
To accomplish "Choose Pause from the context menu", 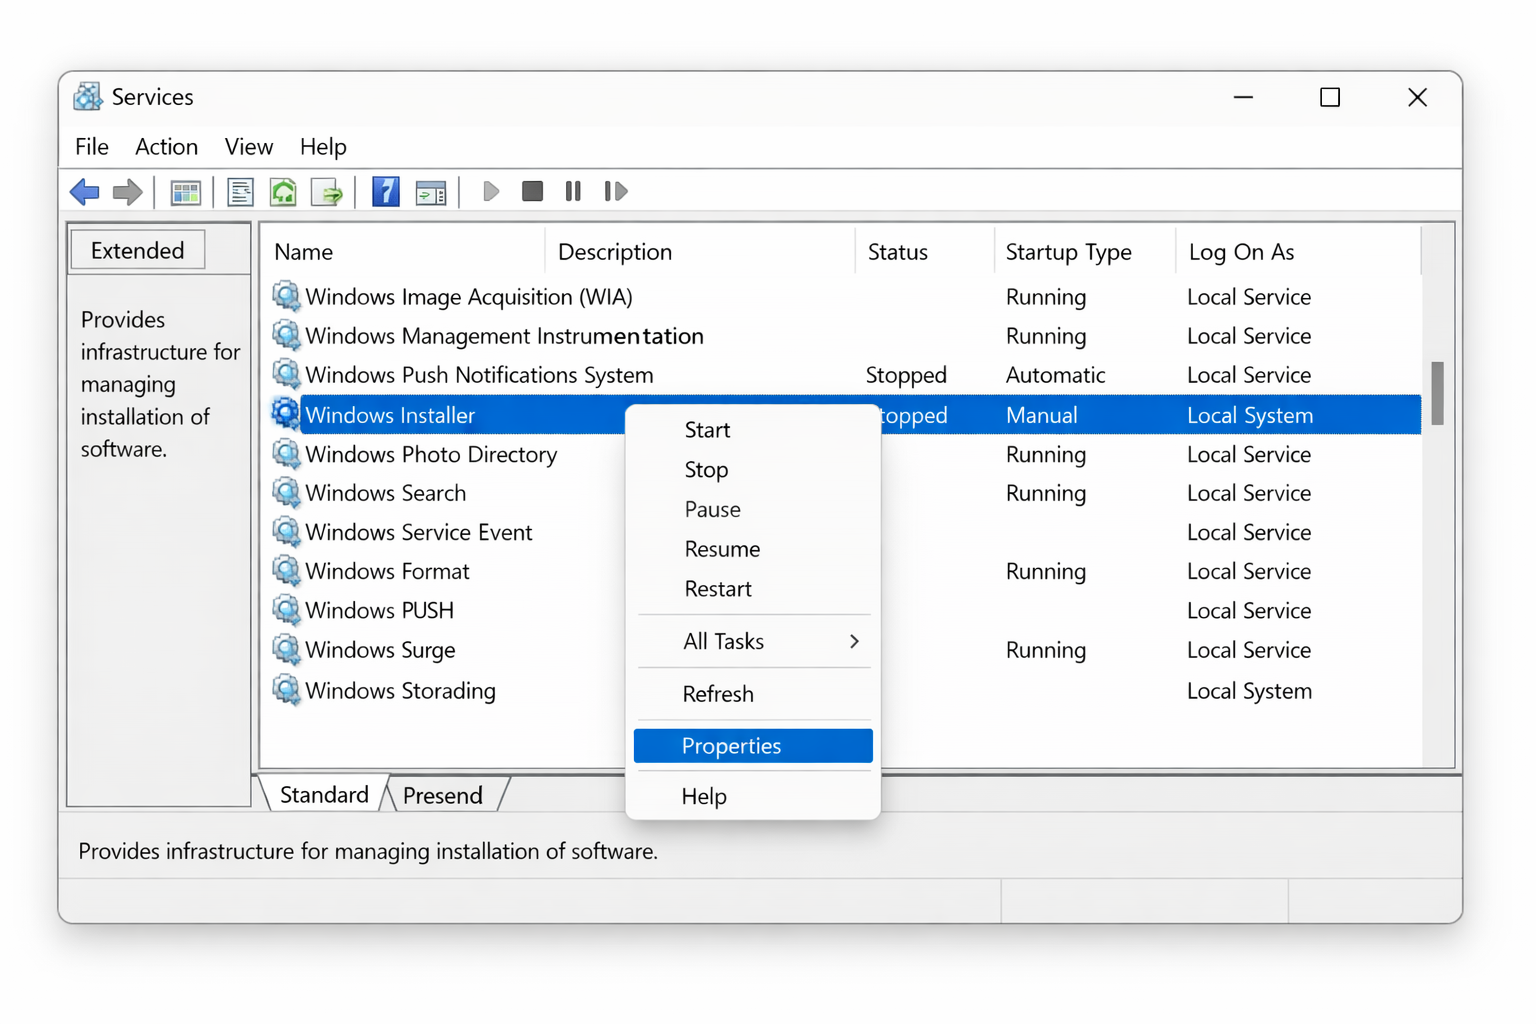I will click(x=753, y=510).
